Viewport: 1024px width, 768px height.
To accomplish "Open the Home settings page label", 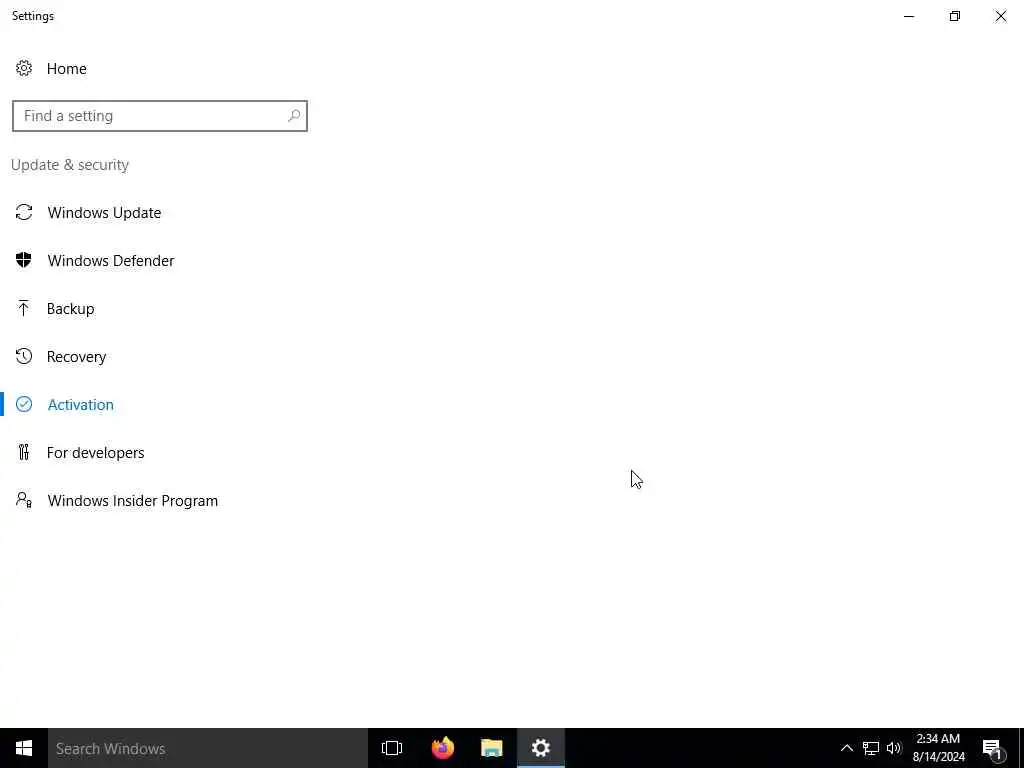I will (67, 69).
